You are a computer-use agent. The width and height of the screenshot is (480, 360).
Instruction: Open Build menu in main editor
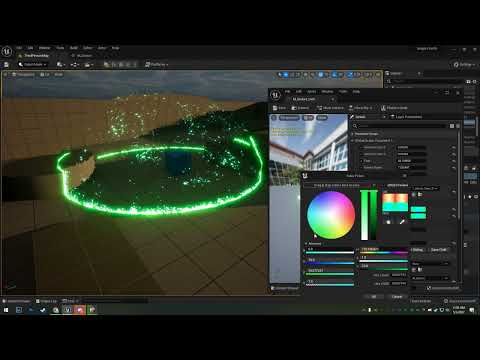[74, 48]
